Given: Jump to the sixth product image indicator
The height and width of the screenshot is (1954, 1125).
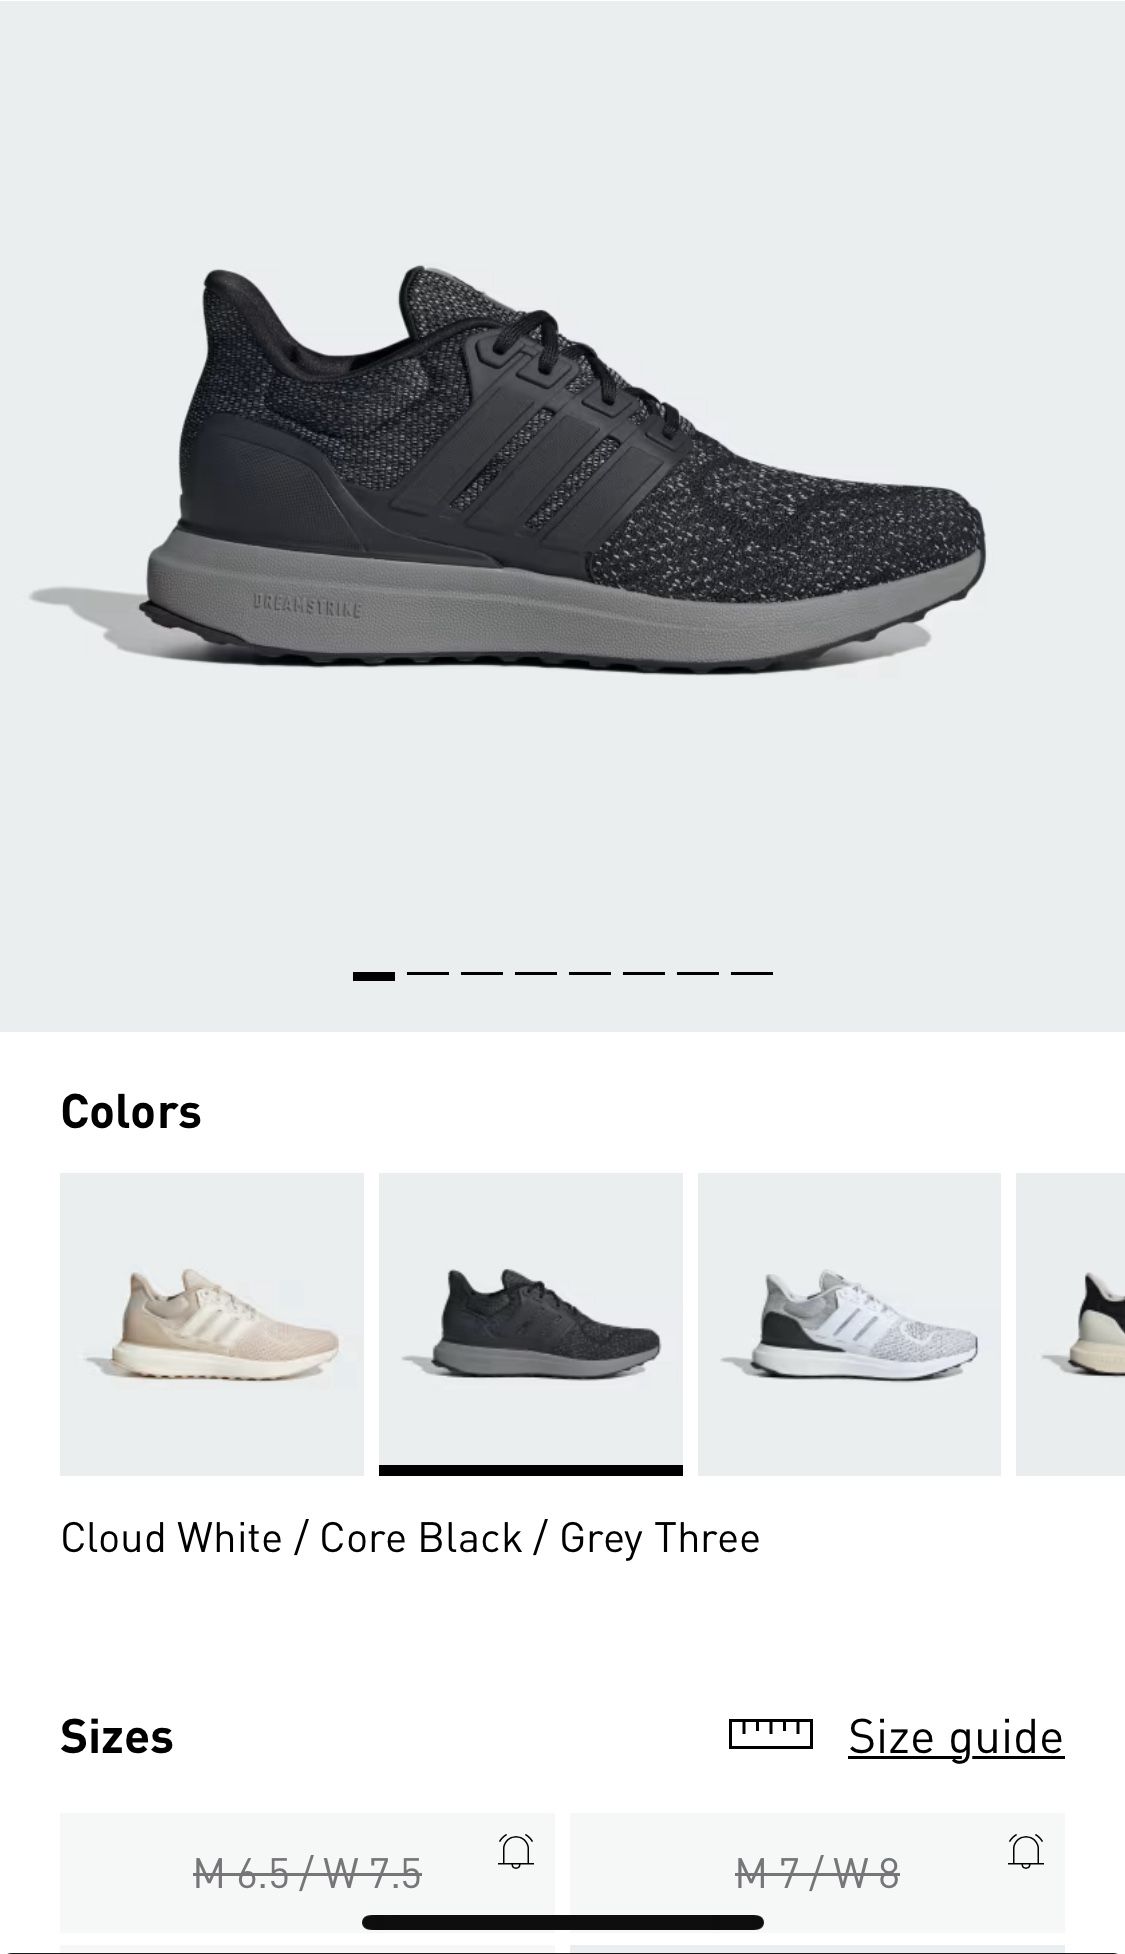Looking at the screenshot, I should 644,973.
